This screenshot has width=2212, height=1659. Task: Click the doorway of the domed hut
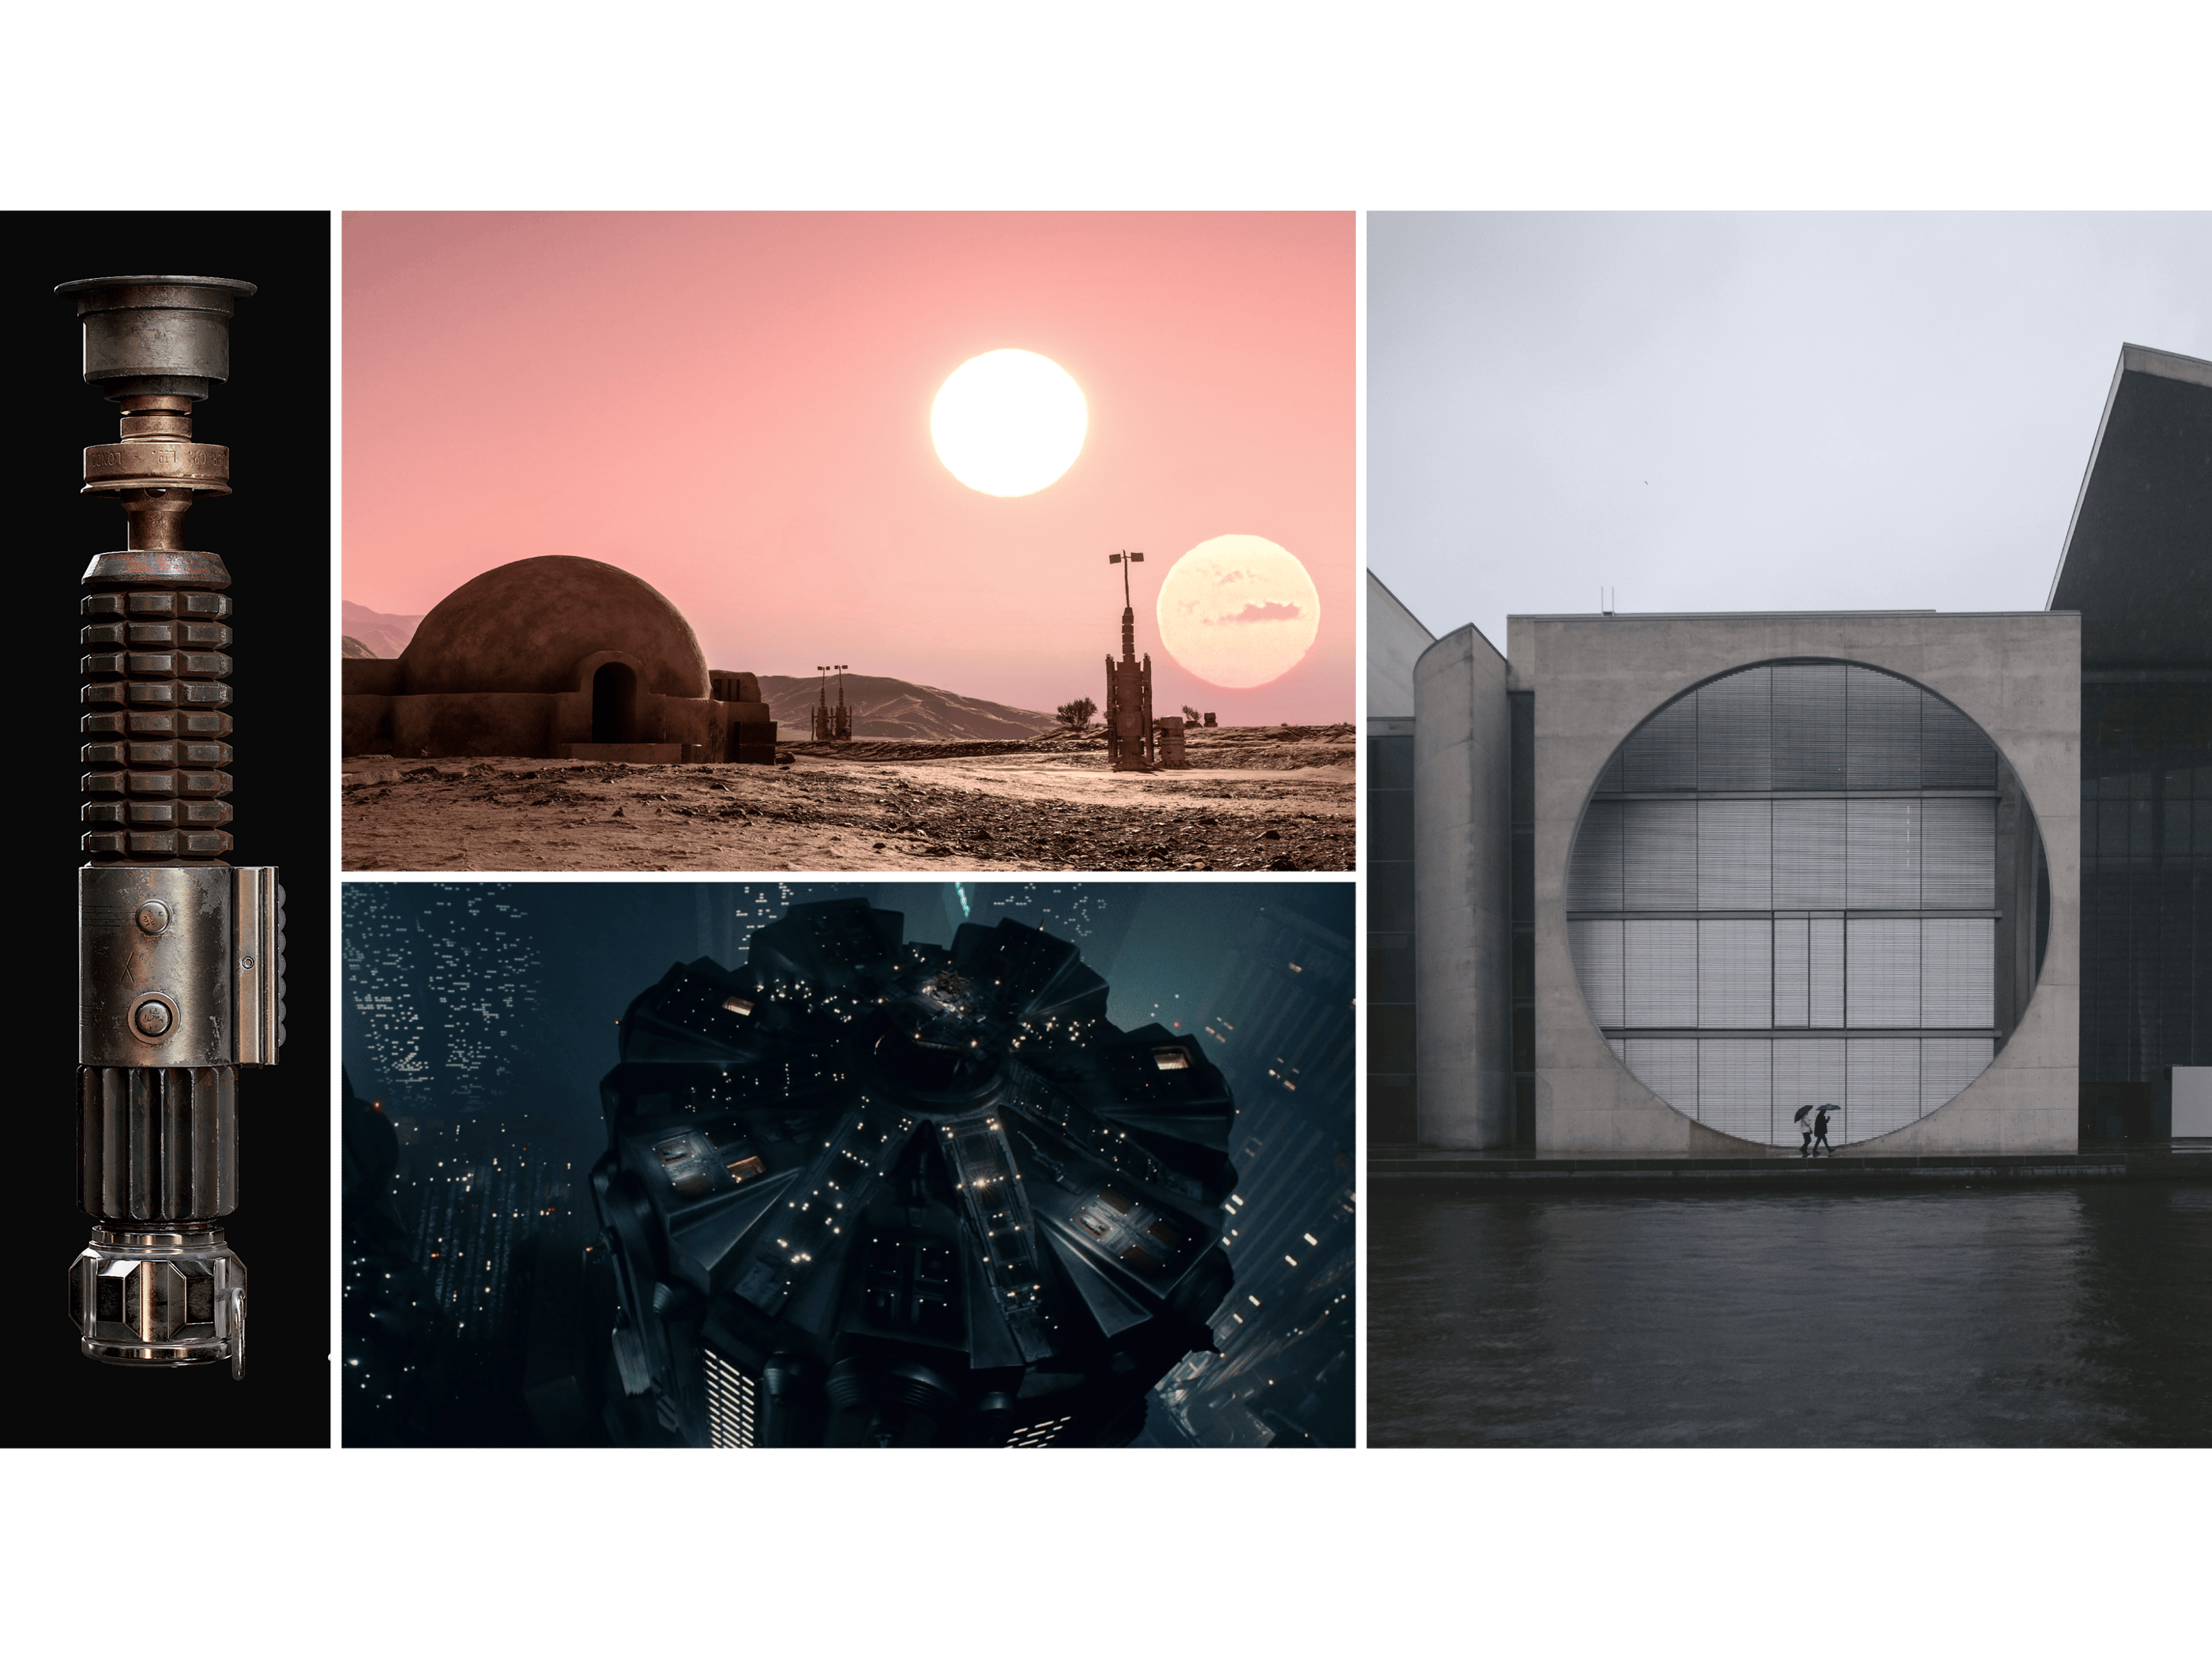612,702
